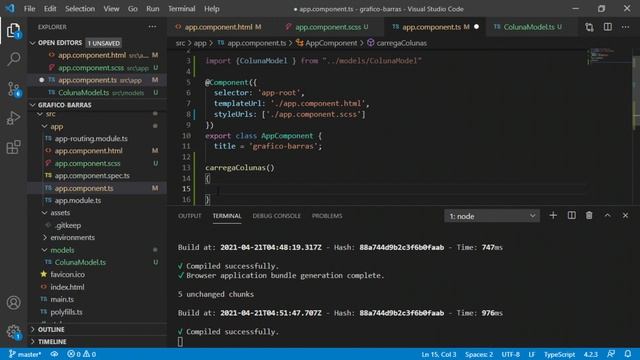Maximize the panel with up chevron
The image size is (640, 360).
click(x=607, y=216)
